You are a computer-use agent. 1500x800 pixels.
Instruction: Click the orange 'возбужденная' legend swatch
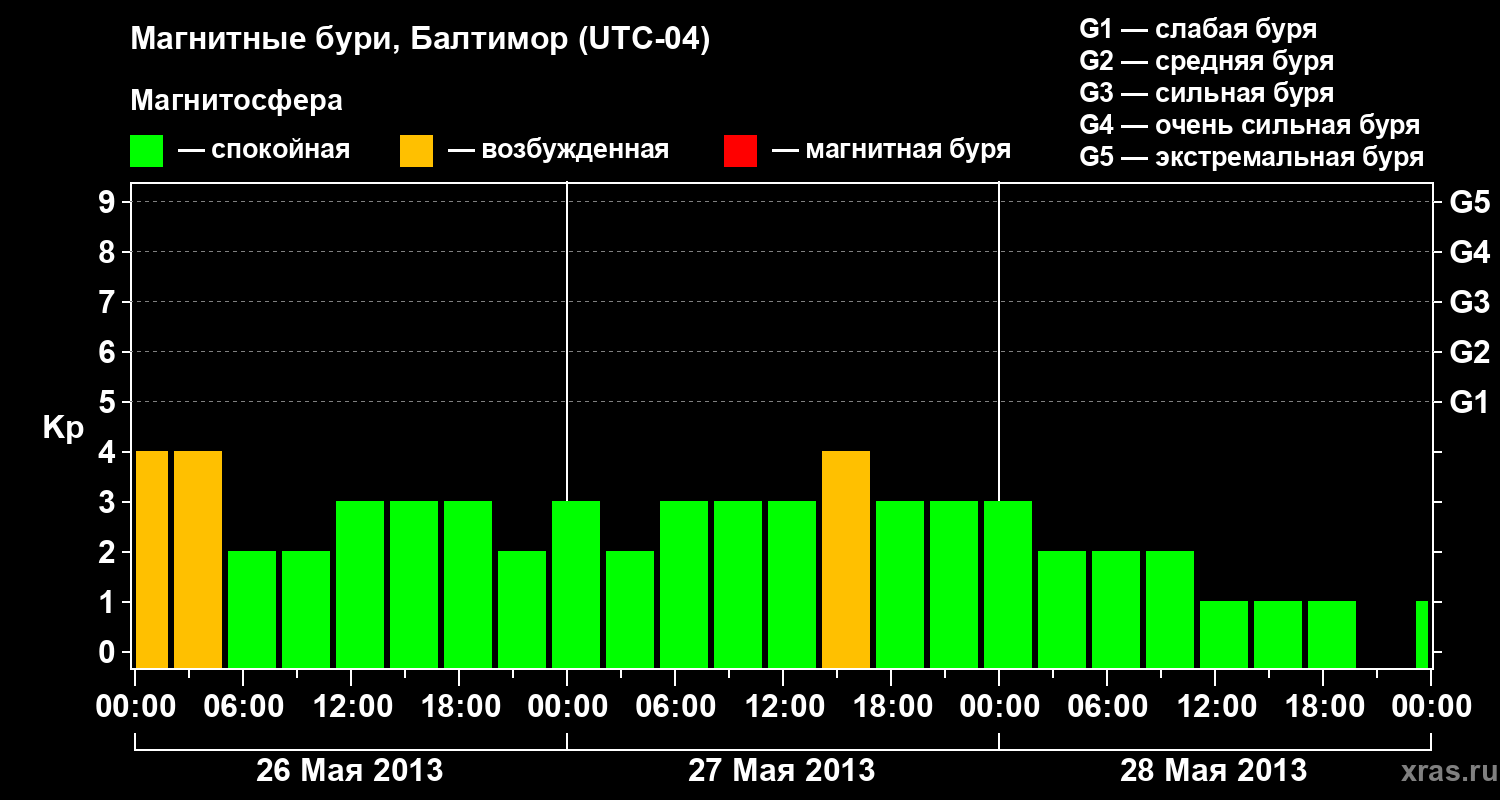point(417,151)
